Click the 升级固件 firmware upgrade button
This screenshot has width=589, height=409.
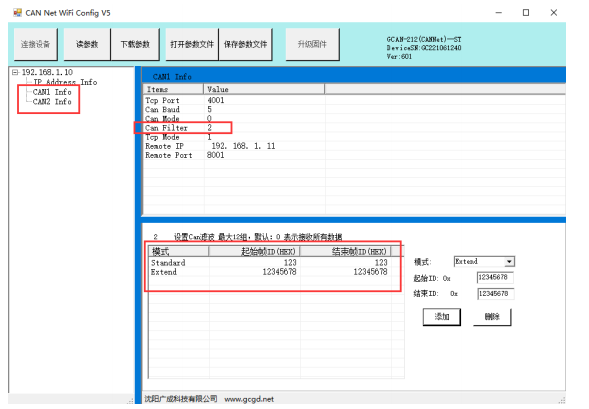(x=312, y=44)
